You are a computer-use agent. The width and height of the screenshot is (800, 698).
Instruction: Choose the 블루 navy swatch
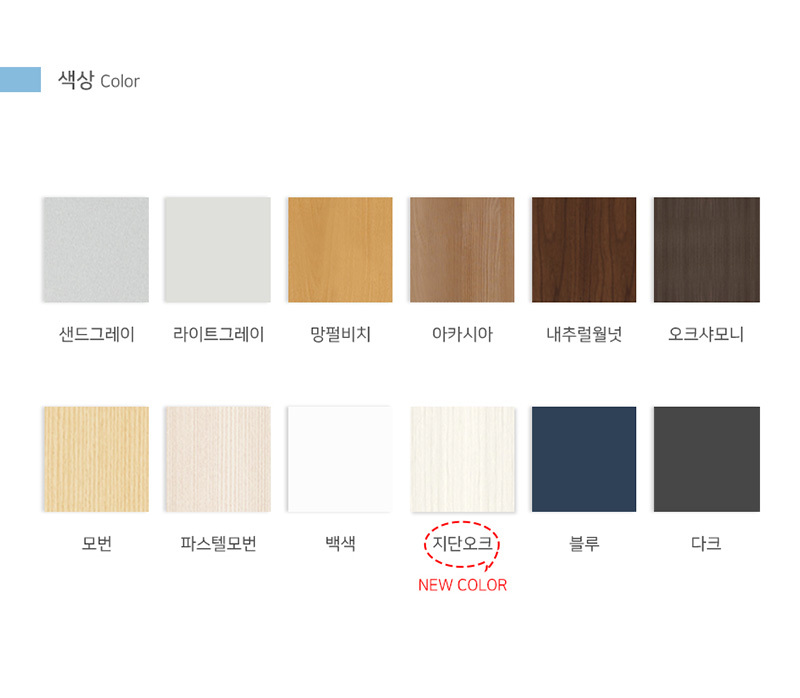[x=584, y=459]
